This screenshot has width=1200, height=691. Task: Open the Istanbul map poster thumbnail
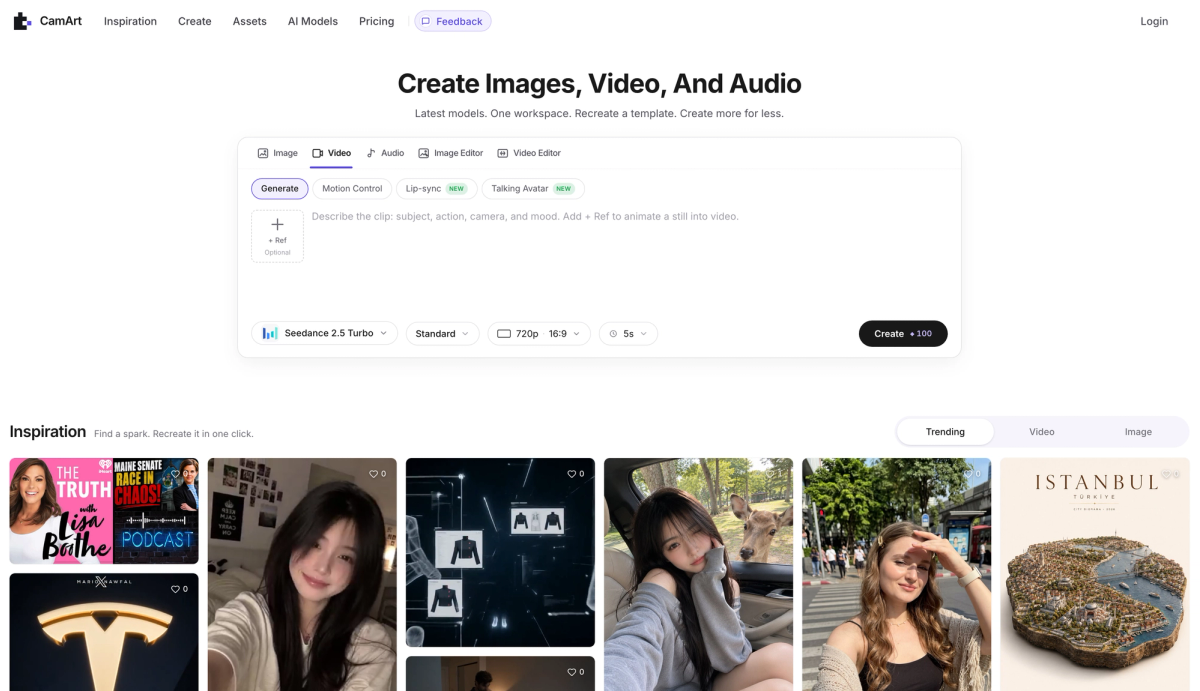(1095, 574)
